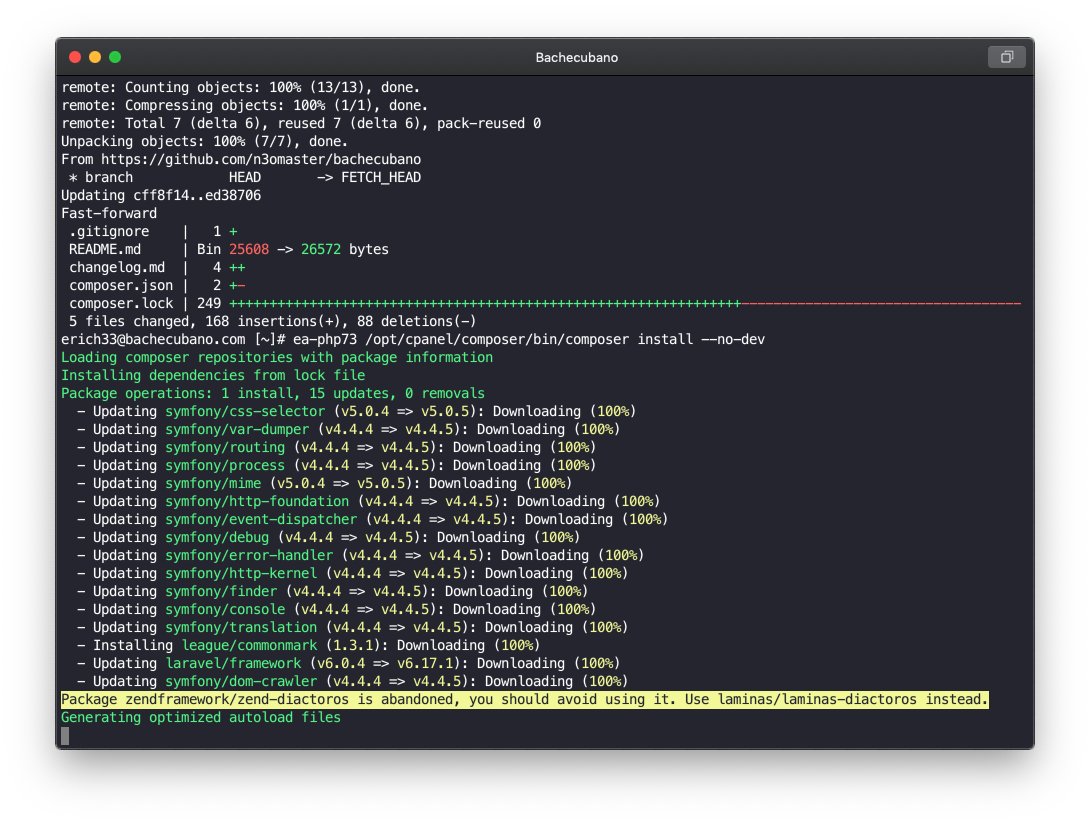Image resolution: width=1090 pixels, height=823 pixels.
Task: Click the .gitignore file name
Action: tap(109, 231)
